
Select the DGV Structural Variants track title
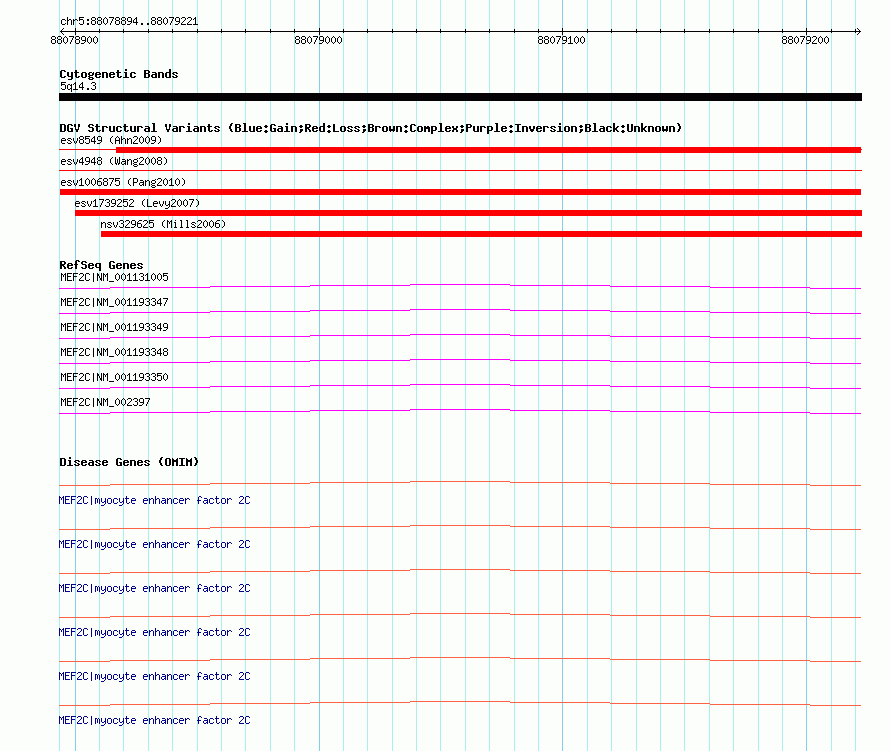pyautogui.click(x=371, y=128)
